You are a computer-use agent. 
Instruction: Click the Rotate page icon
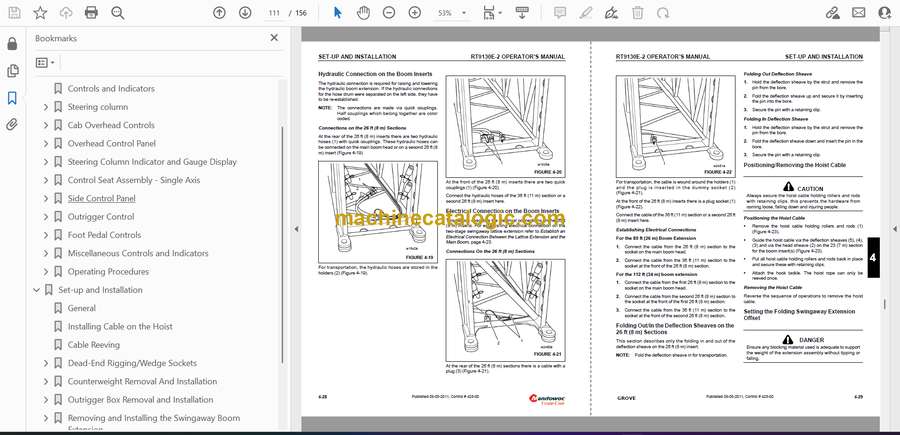[x=663, y=13]
